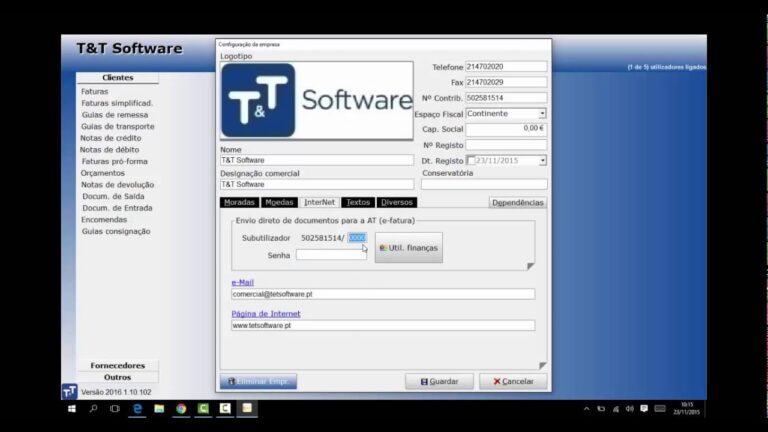Toggle the Dt. Registo date checkbox
768x432 pixels.
click(x=472, y=160)
